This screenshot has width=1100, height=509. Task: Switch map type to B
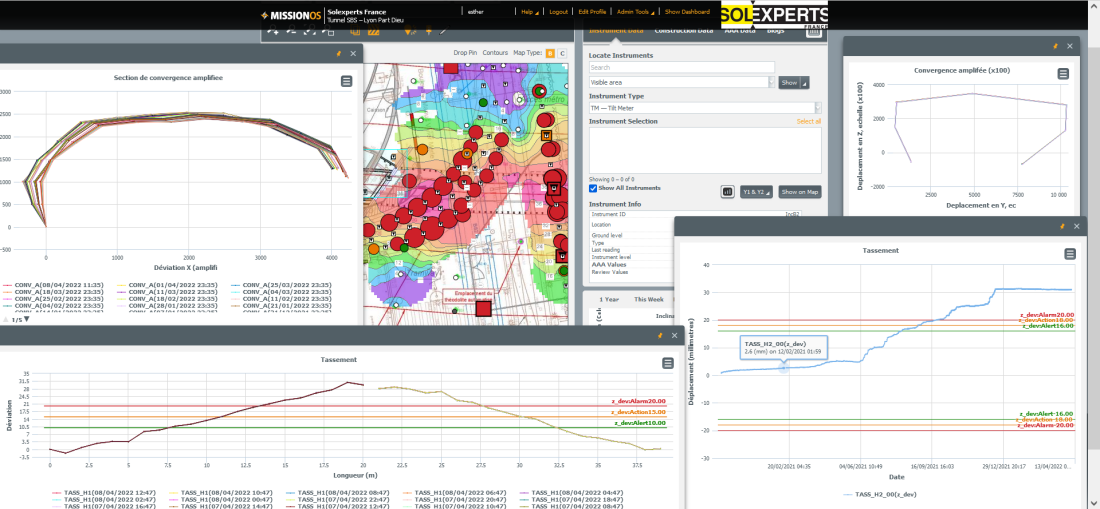550,53
